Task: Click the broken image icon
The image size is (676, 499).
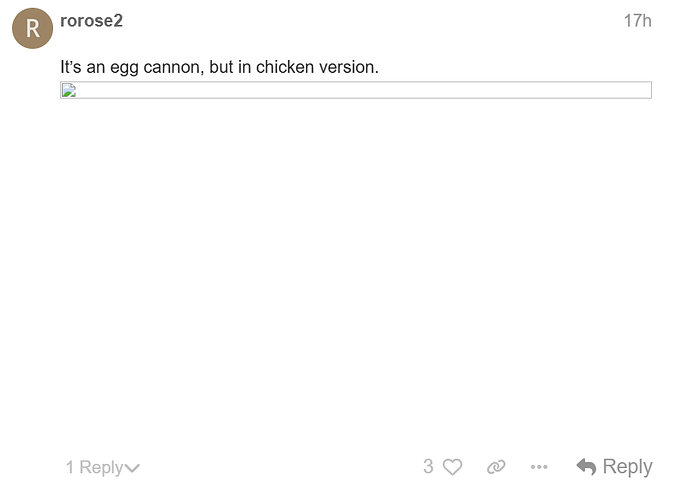Action: pyautogui.click(x=69, y=91)
